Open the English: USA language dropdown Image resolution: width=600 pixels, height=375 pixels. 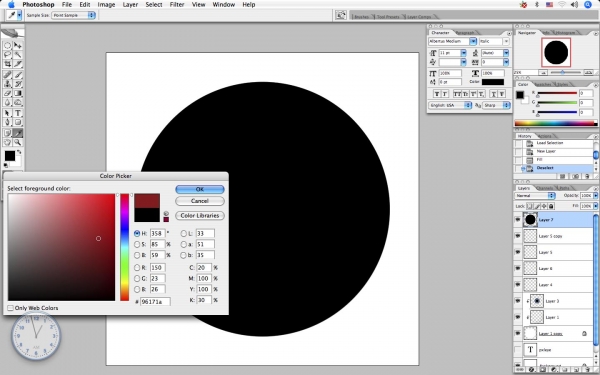[450, 105]
